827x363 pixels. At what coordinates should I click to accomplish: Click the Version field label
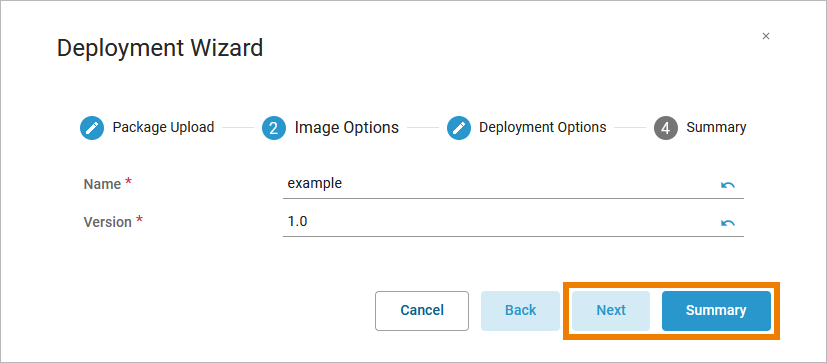click(108, 222)
